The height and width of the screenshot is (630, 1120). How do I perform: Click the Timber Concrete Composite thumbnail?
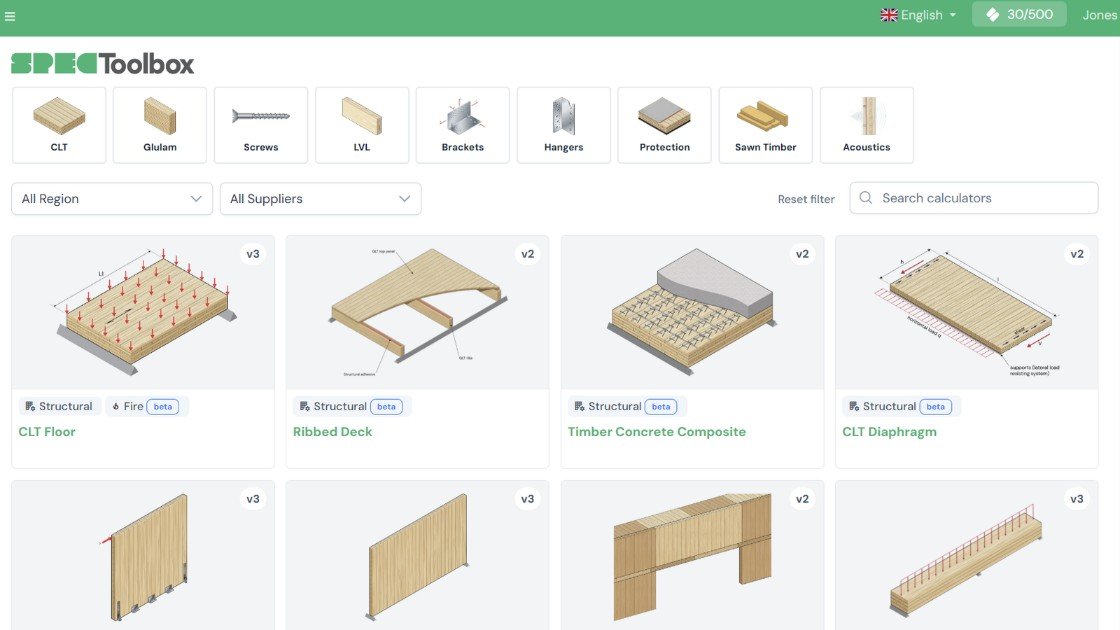tap(692, 313)
